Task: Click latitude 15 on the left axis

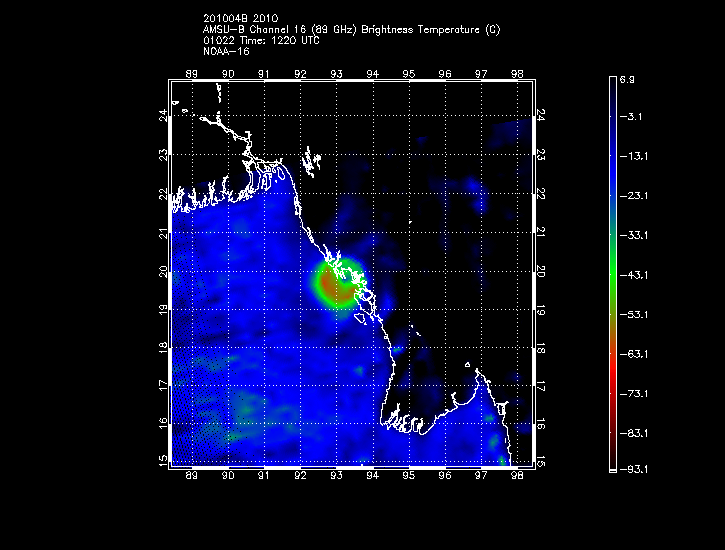Action: [164, 461]
